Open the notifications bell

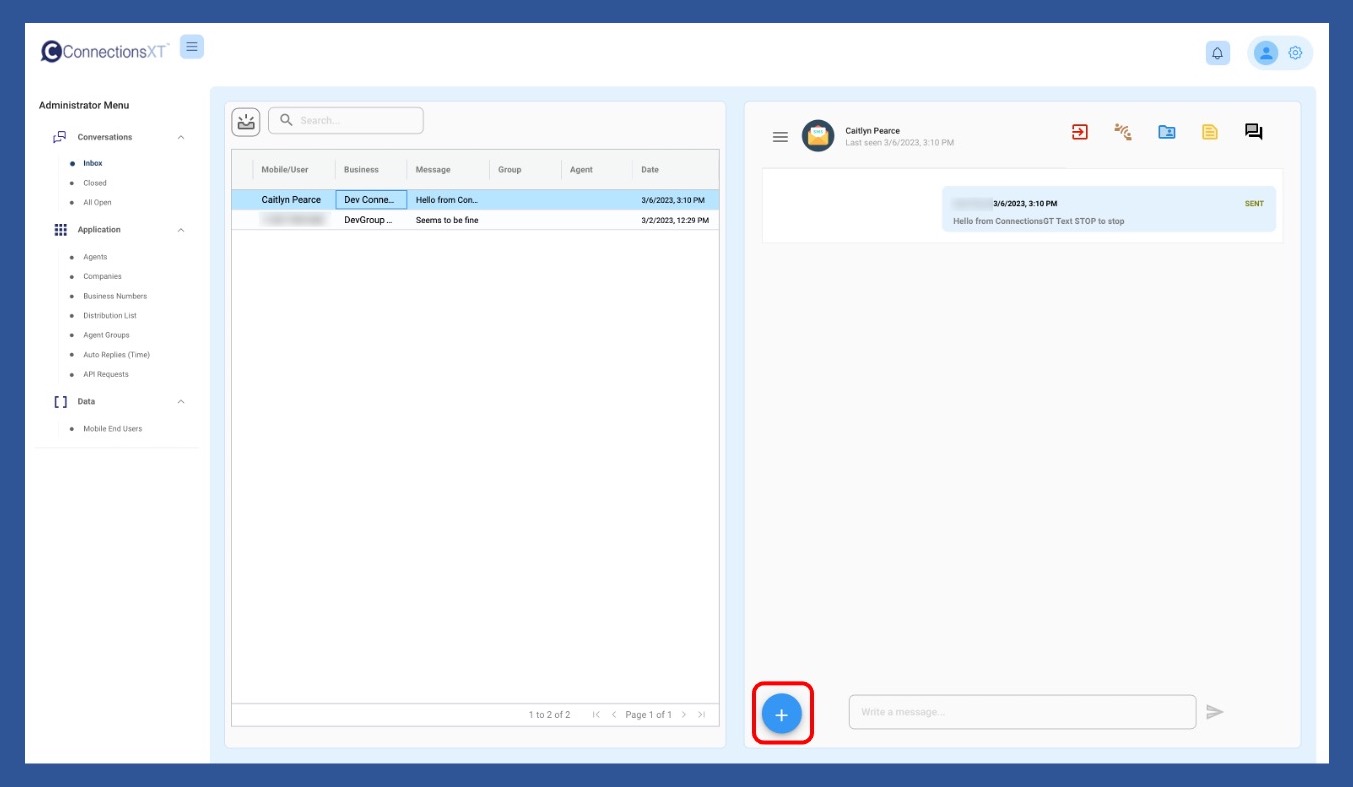coord(1217,53)
